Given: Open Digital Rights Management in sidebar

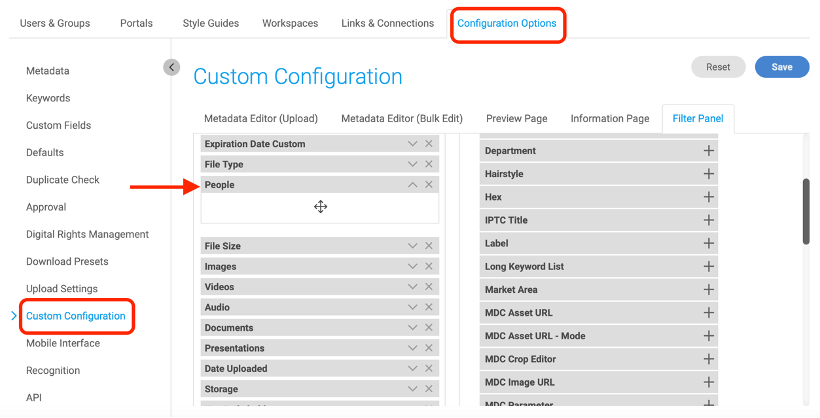Looking at the screenshot, I should [87, 234].
